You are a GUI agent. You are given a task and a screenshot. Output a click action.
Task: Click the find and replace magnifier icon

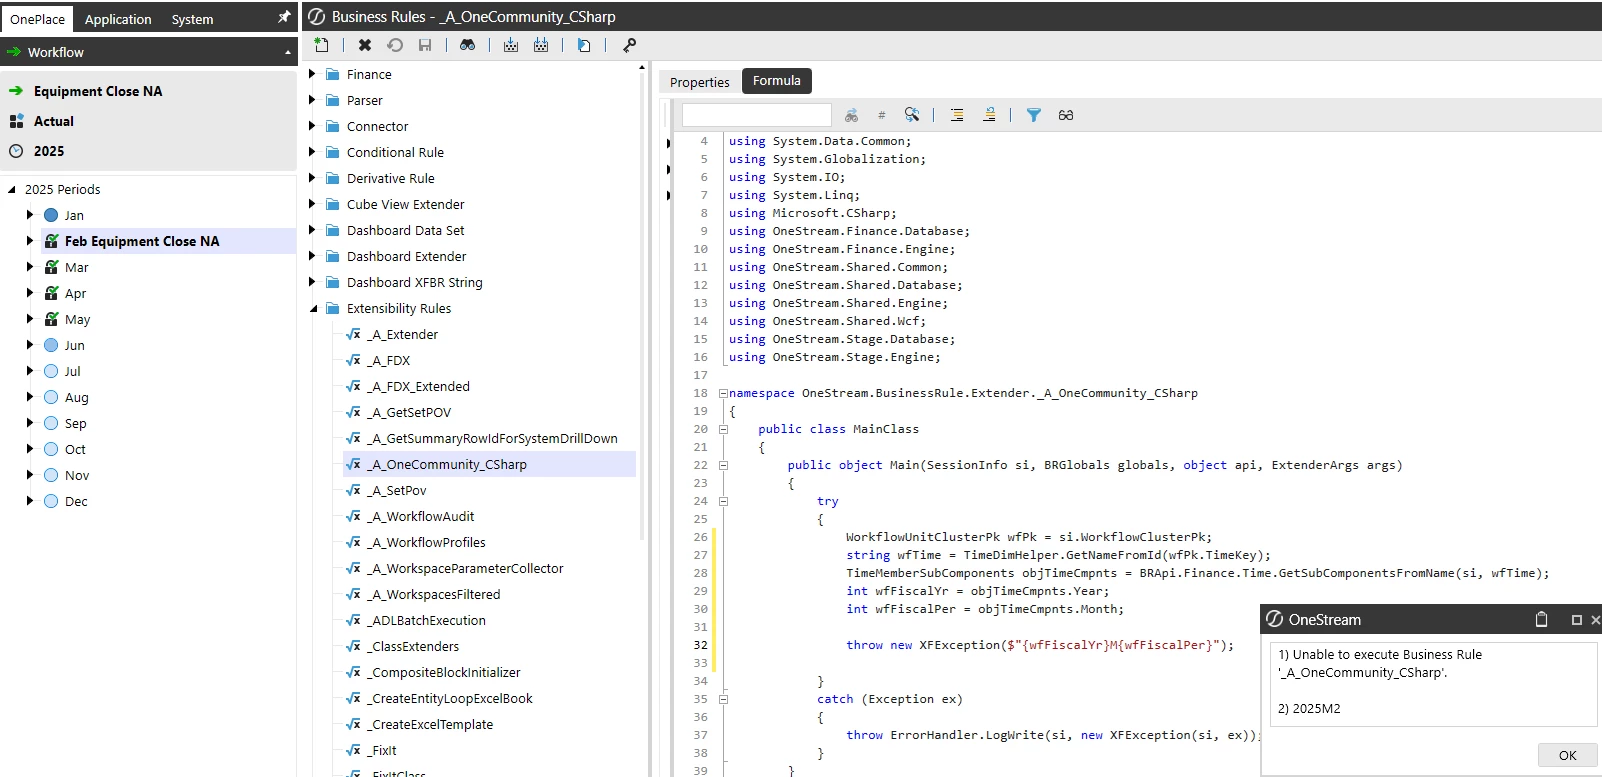pyautogui.click(x=912, y=115)
